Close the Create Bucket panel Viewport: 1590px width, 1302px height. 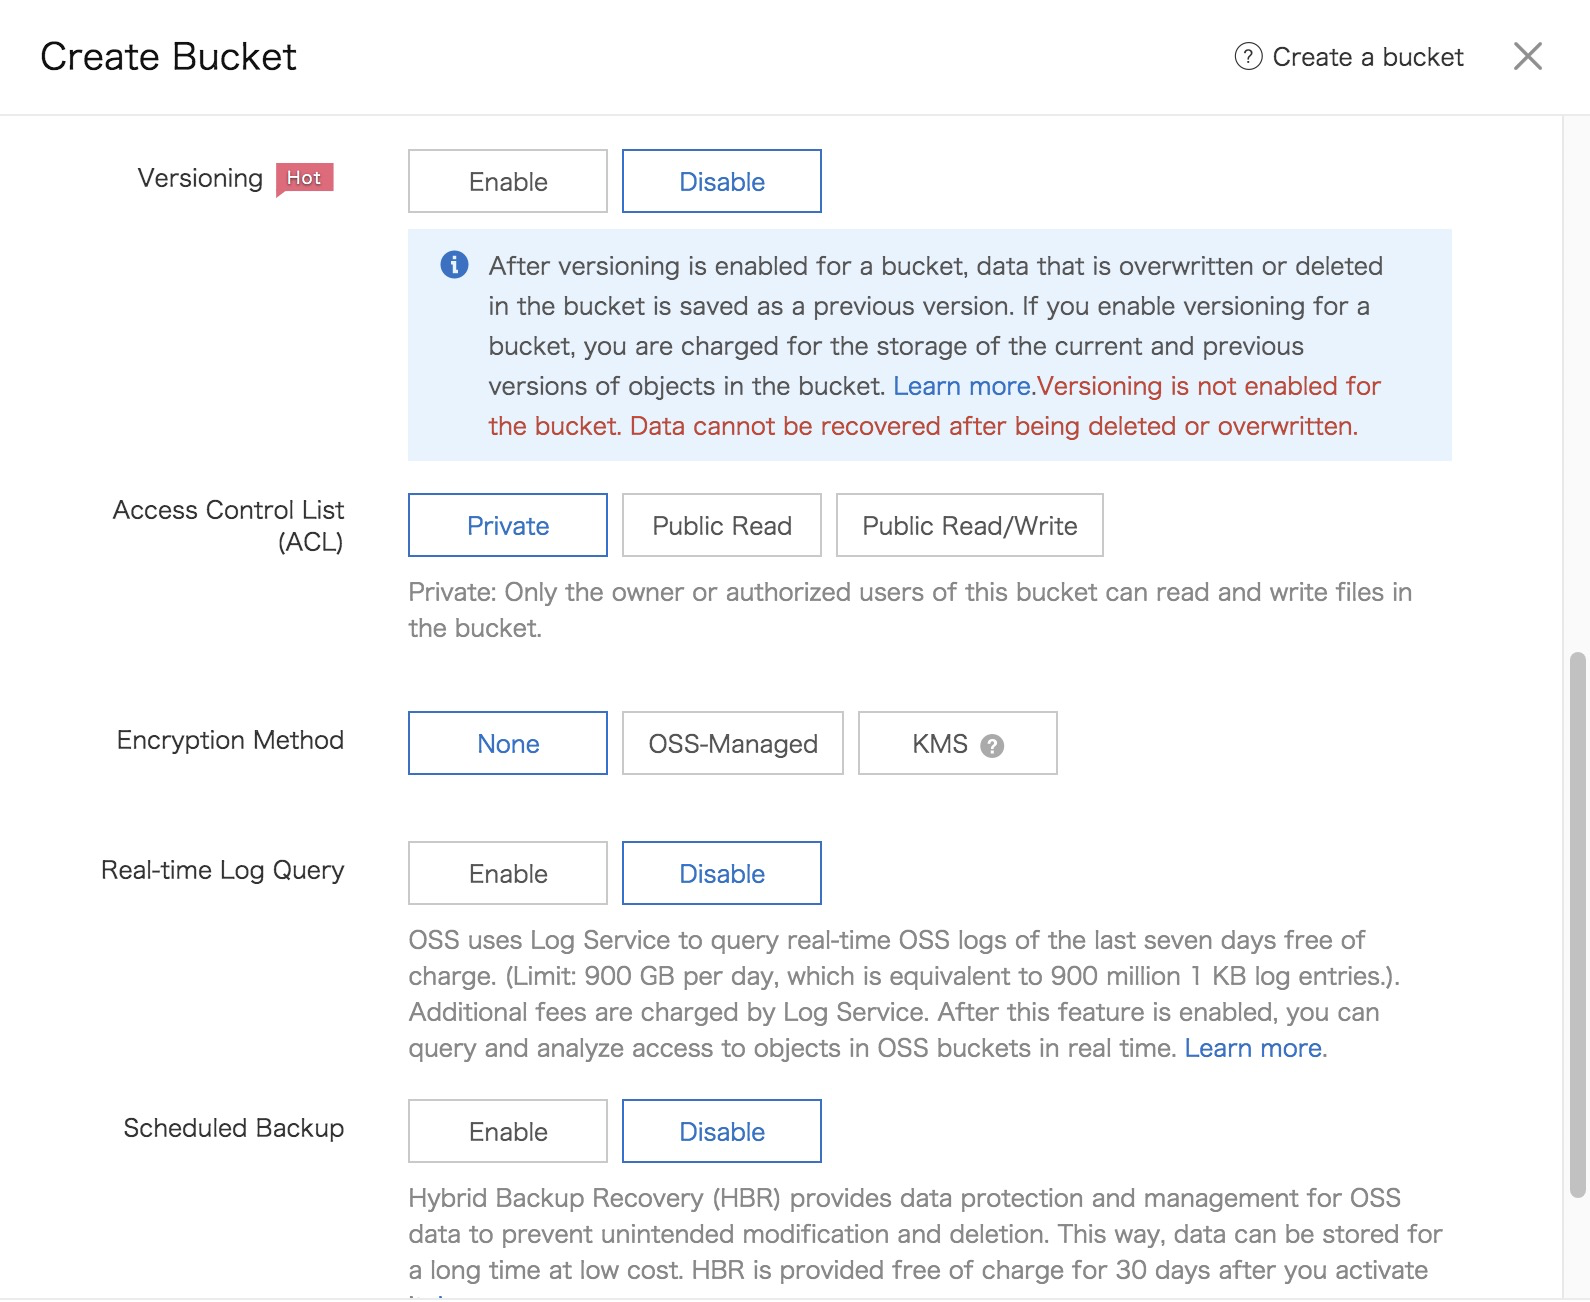pos(1527,56)
